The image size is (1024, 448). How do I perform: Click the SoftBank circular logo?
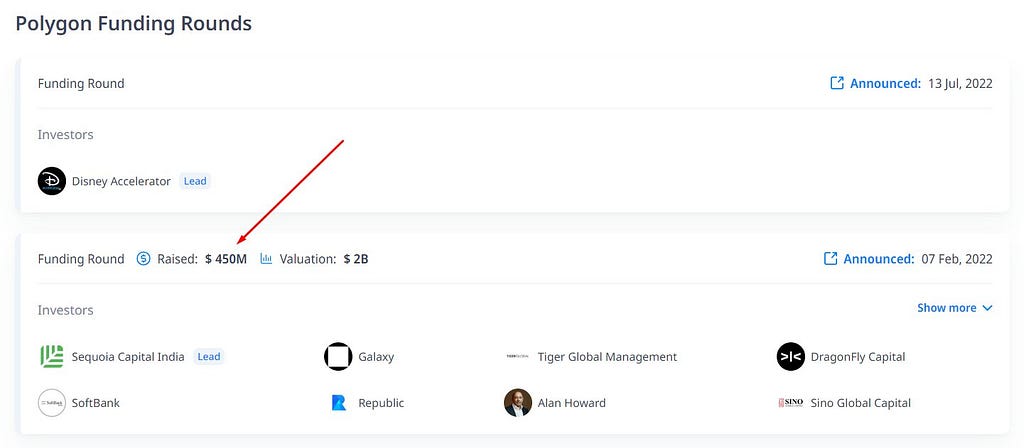(52, 403)
